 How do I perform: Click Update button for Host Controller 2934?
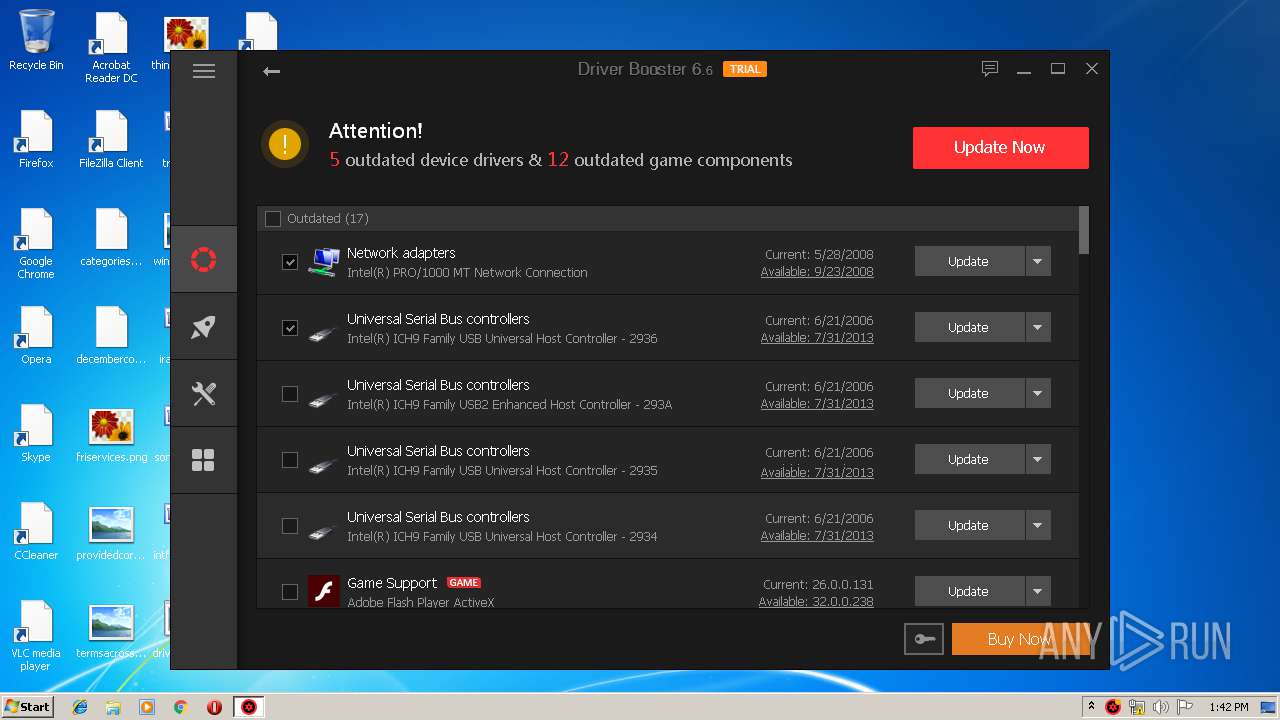(969, 525)
